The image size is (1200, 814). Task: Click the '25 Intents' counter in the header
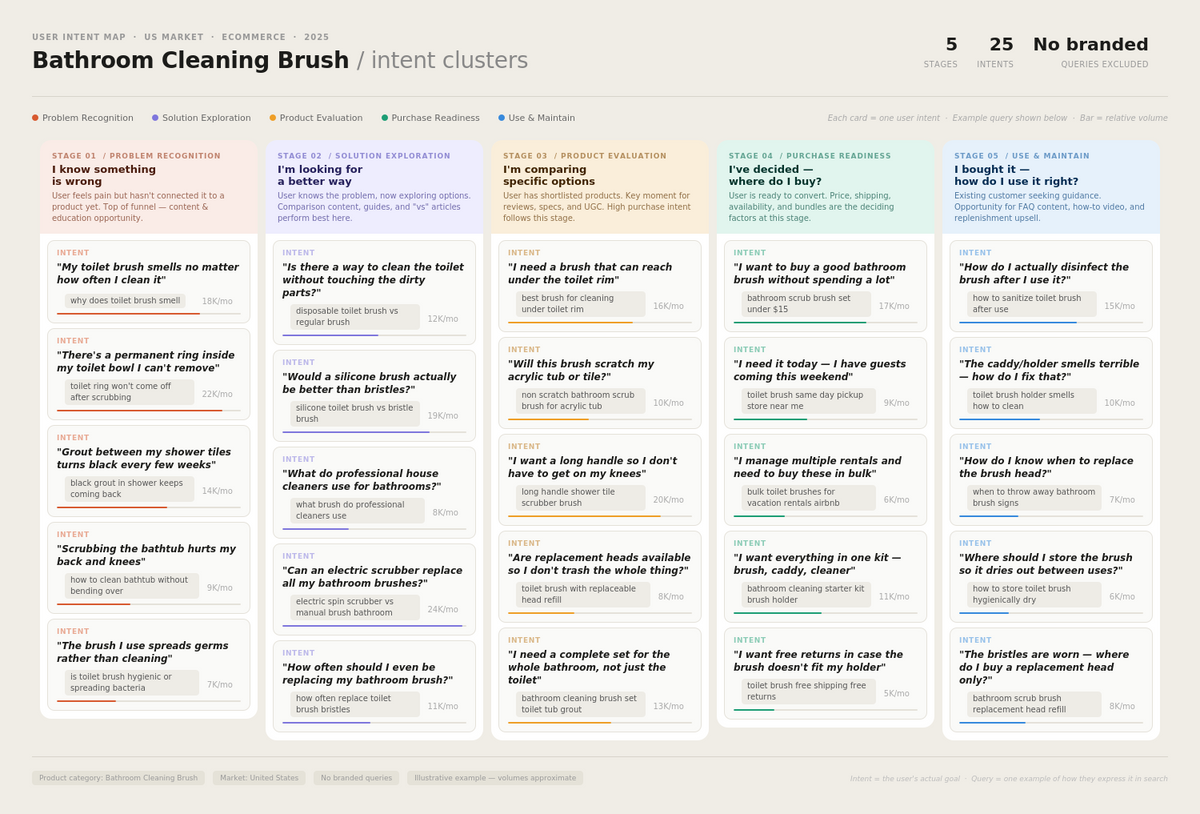click(1001, 52)
